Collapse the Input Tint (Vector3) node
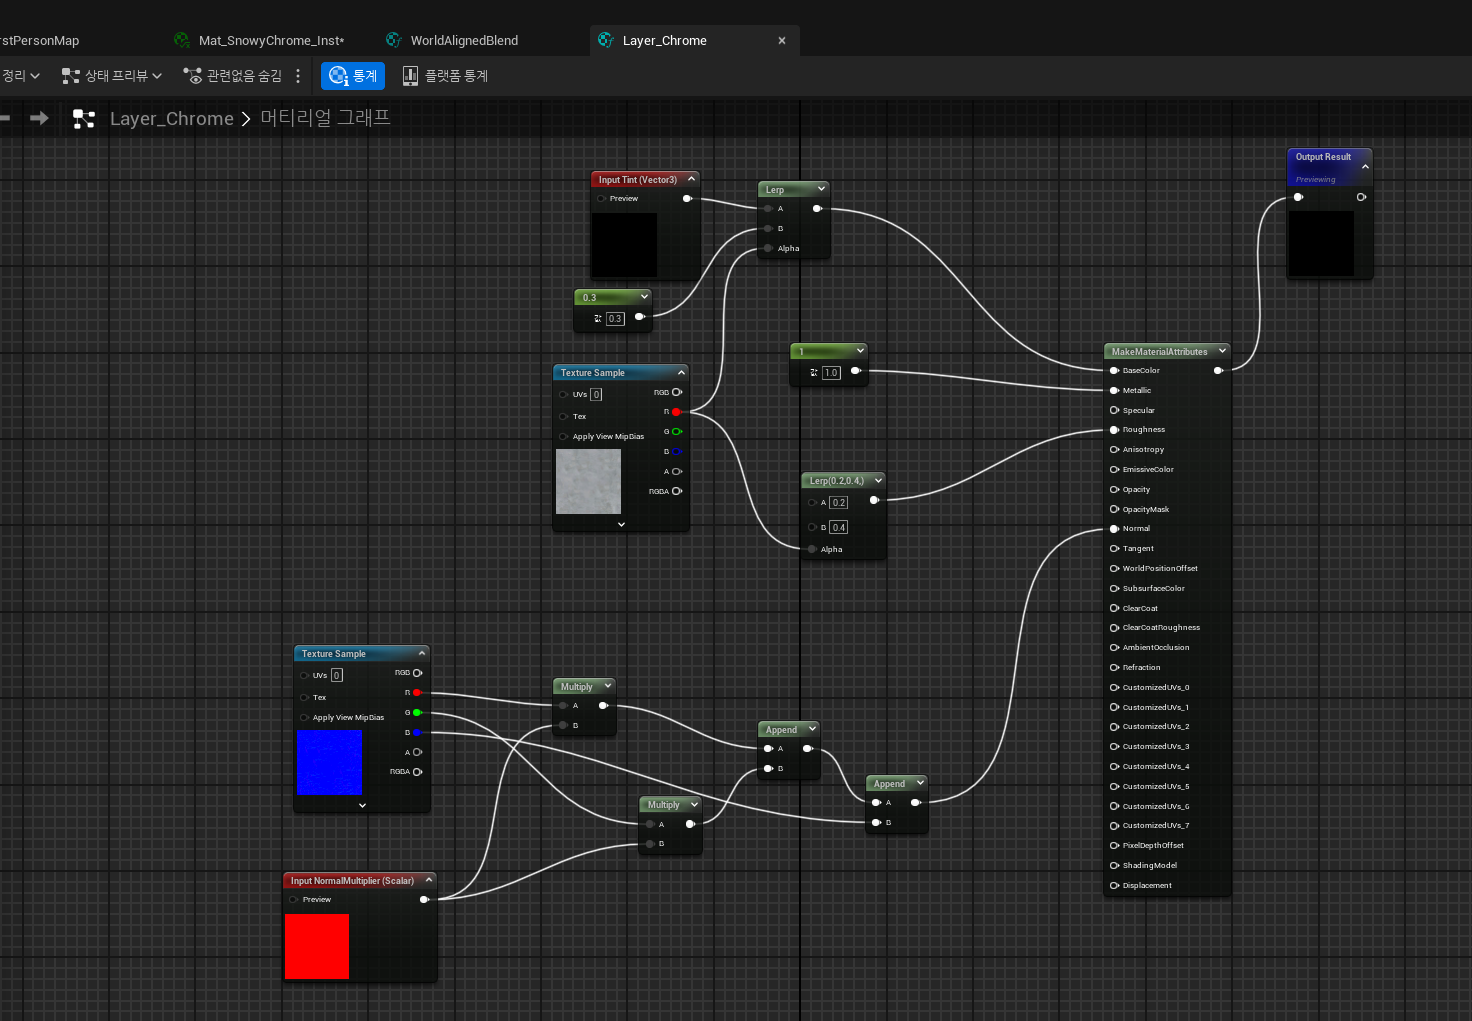The image size is (1472, 1021). click(x=691, y=179)
